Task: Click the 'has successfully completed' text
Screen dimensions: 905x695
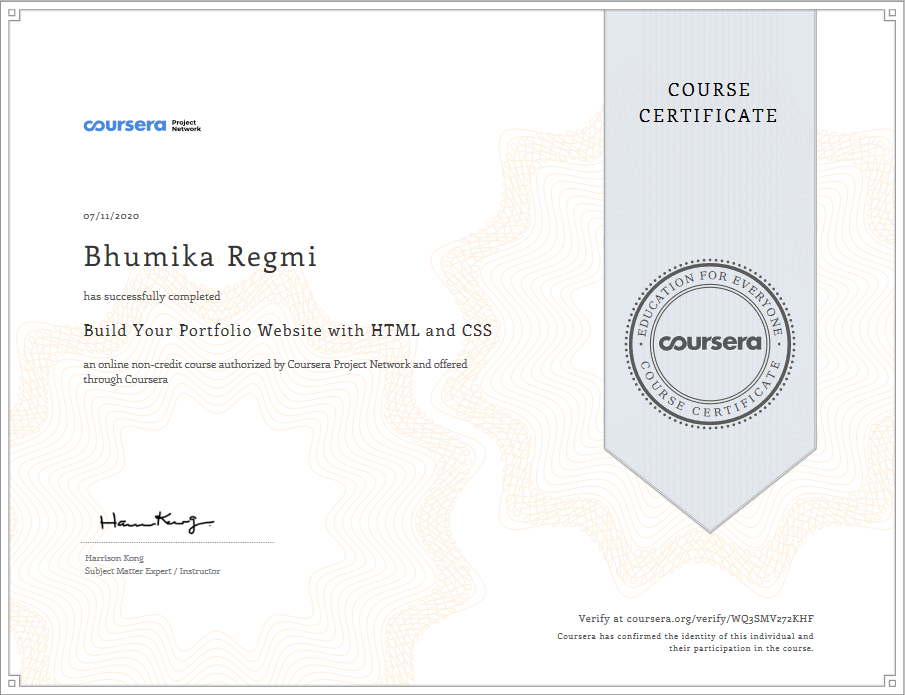Action: pos(152,296)
